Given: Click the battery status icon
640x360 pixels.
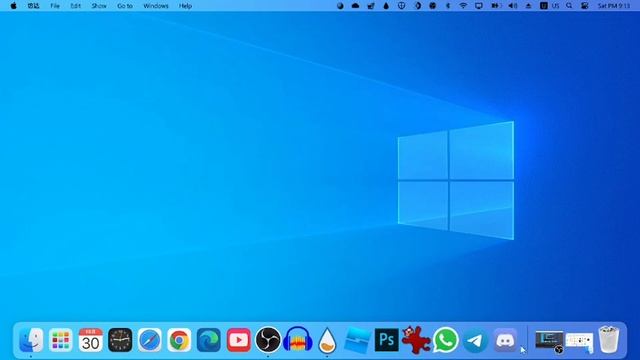Looking at the screenshot, I should pyautogui.click(x=495, y=6).
